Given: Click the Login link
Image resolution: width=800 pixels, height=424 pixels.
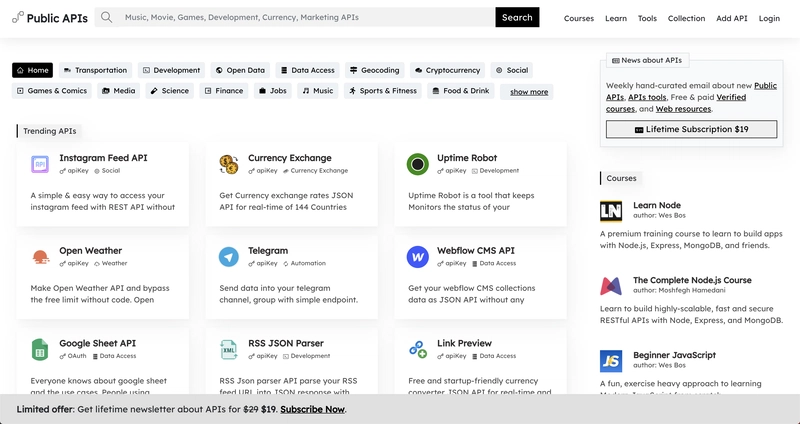Looking at the screenshot, I should click(x=769, y=18).
